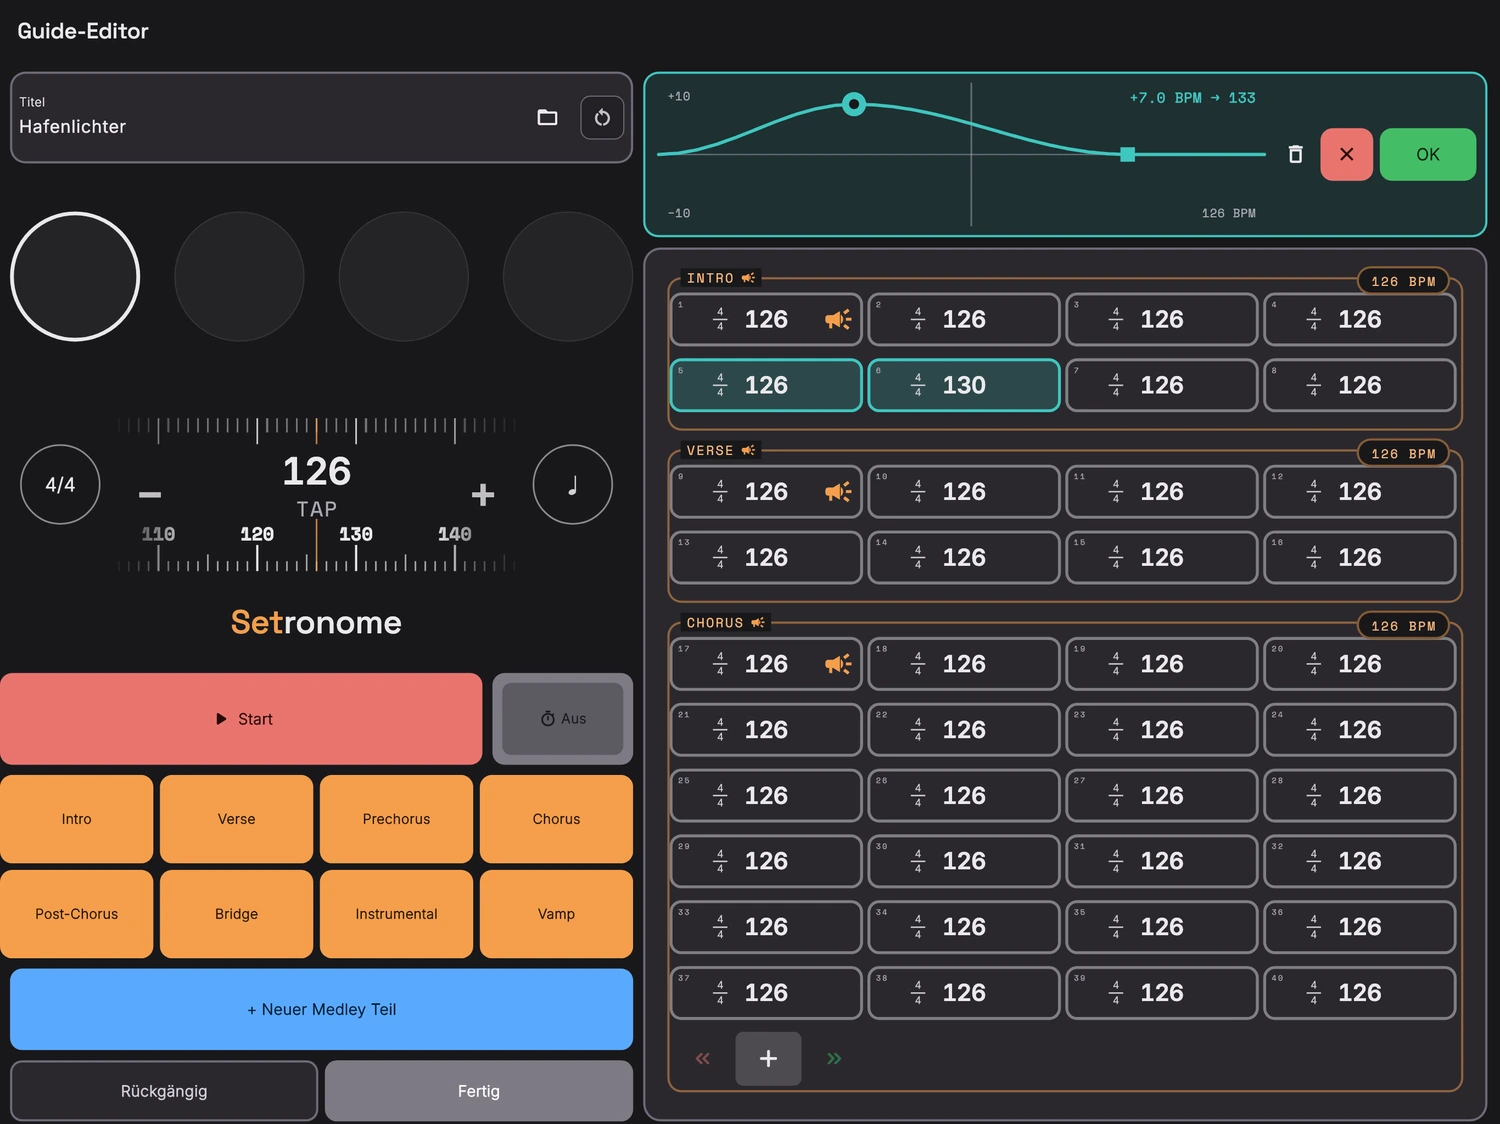The width and height of the screenshot is (1500, 1124).
Task: Add a Vamp section
Action: click(x=556, y=914)
